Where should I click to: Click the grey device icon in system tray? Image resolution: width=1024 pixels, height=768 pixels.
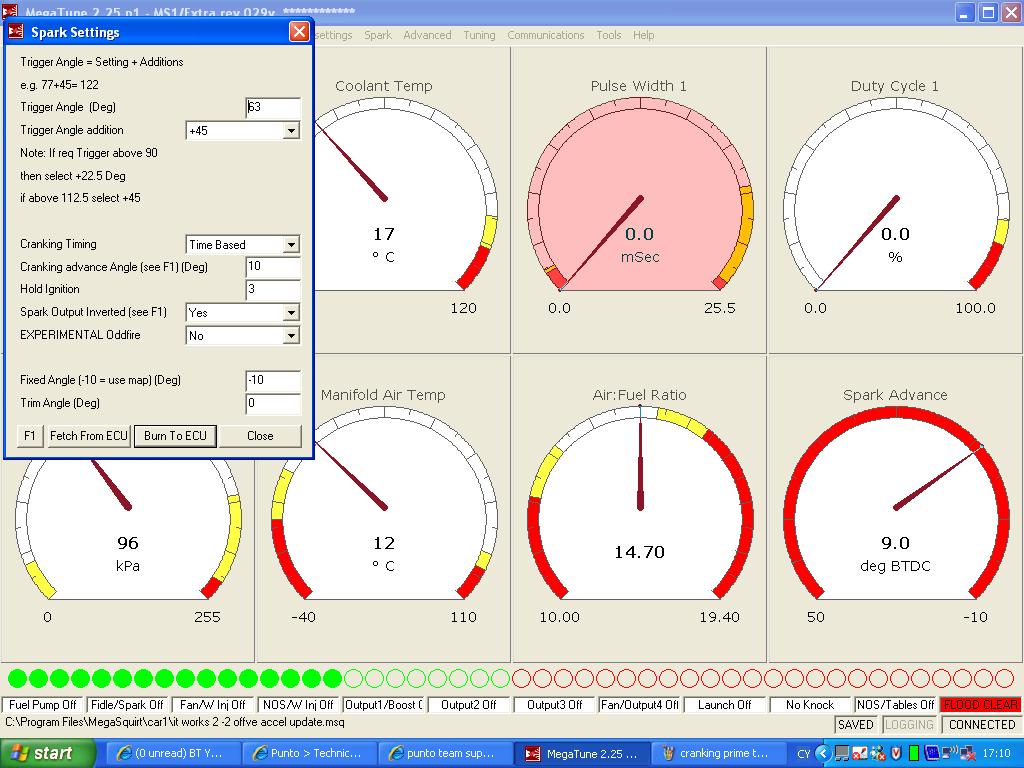tap(841, 754)
